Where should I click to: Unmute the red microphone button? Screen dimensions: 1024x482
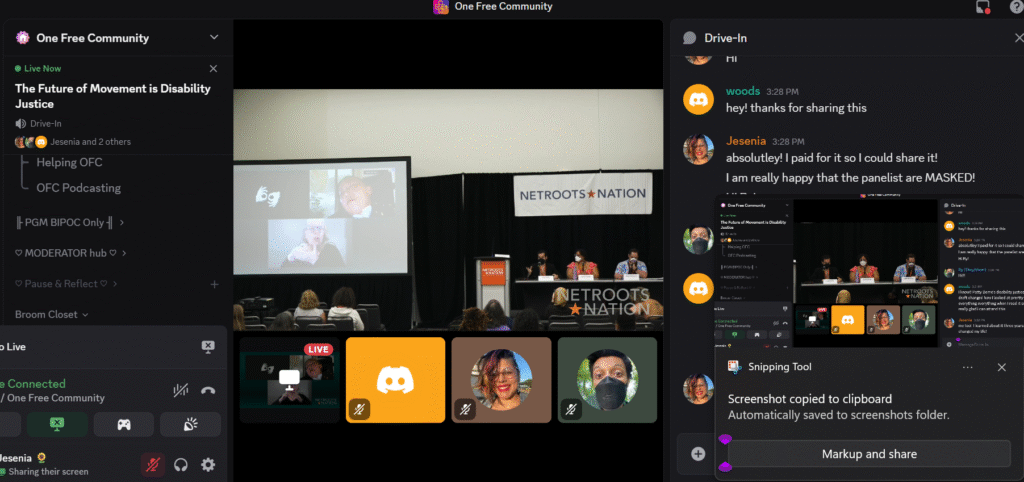[153, 464]
